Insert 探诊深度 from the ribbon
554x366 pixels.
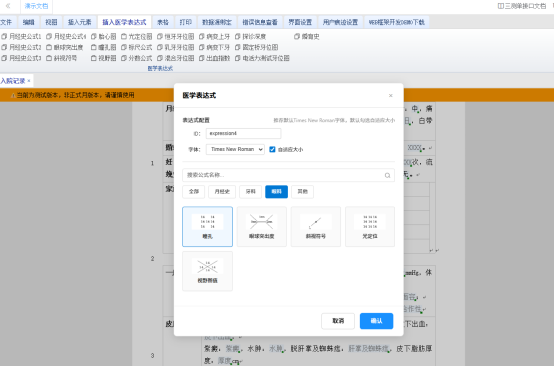point(251,36)
